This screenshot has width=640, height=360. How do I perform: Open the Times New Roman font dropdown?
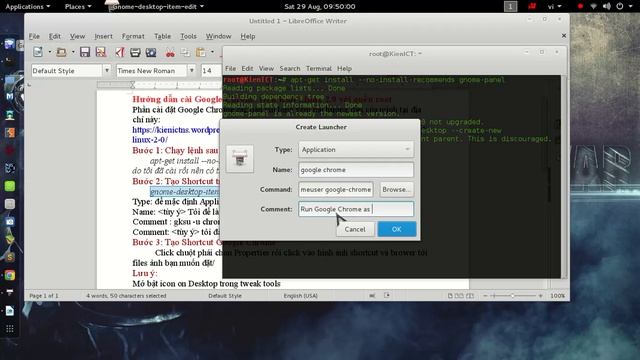(x=191, y=71)
